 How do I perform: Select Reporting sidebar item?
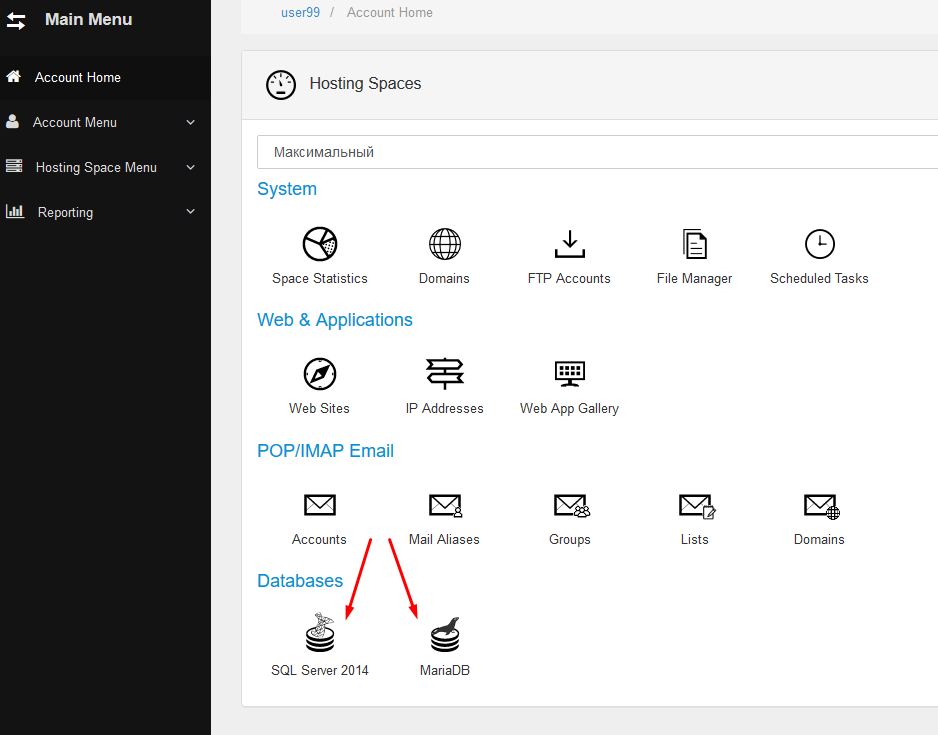click(105, 212)
